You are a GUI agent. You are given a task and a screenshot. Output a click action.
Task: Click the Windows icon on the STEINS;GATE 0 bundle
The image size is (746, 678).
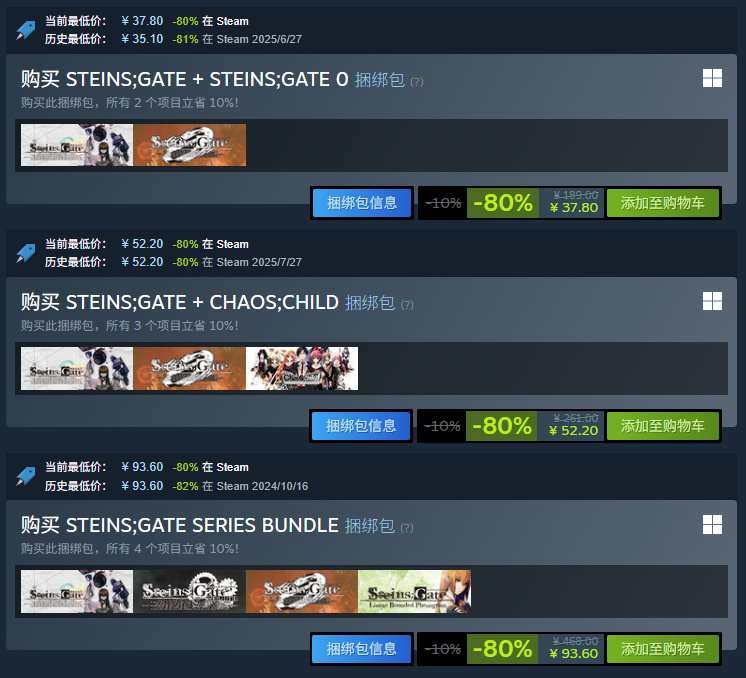(x=712, y=78)
